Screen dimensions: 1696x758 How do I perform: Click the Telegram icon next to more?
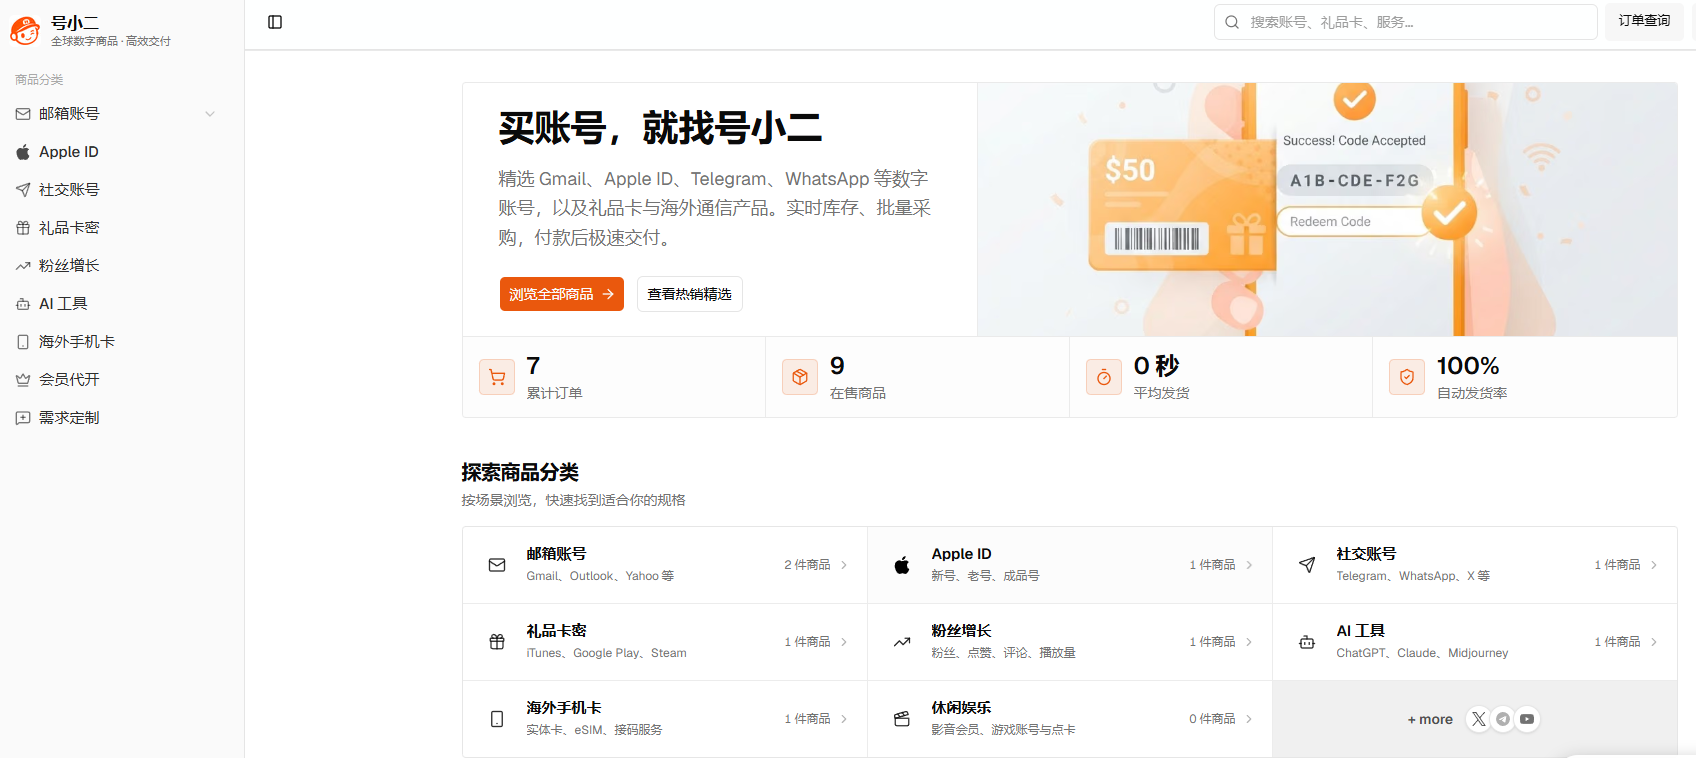point(1503,719)
